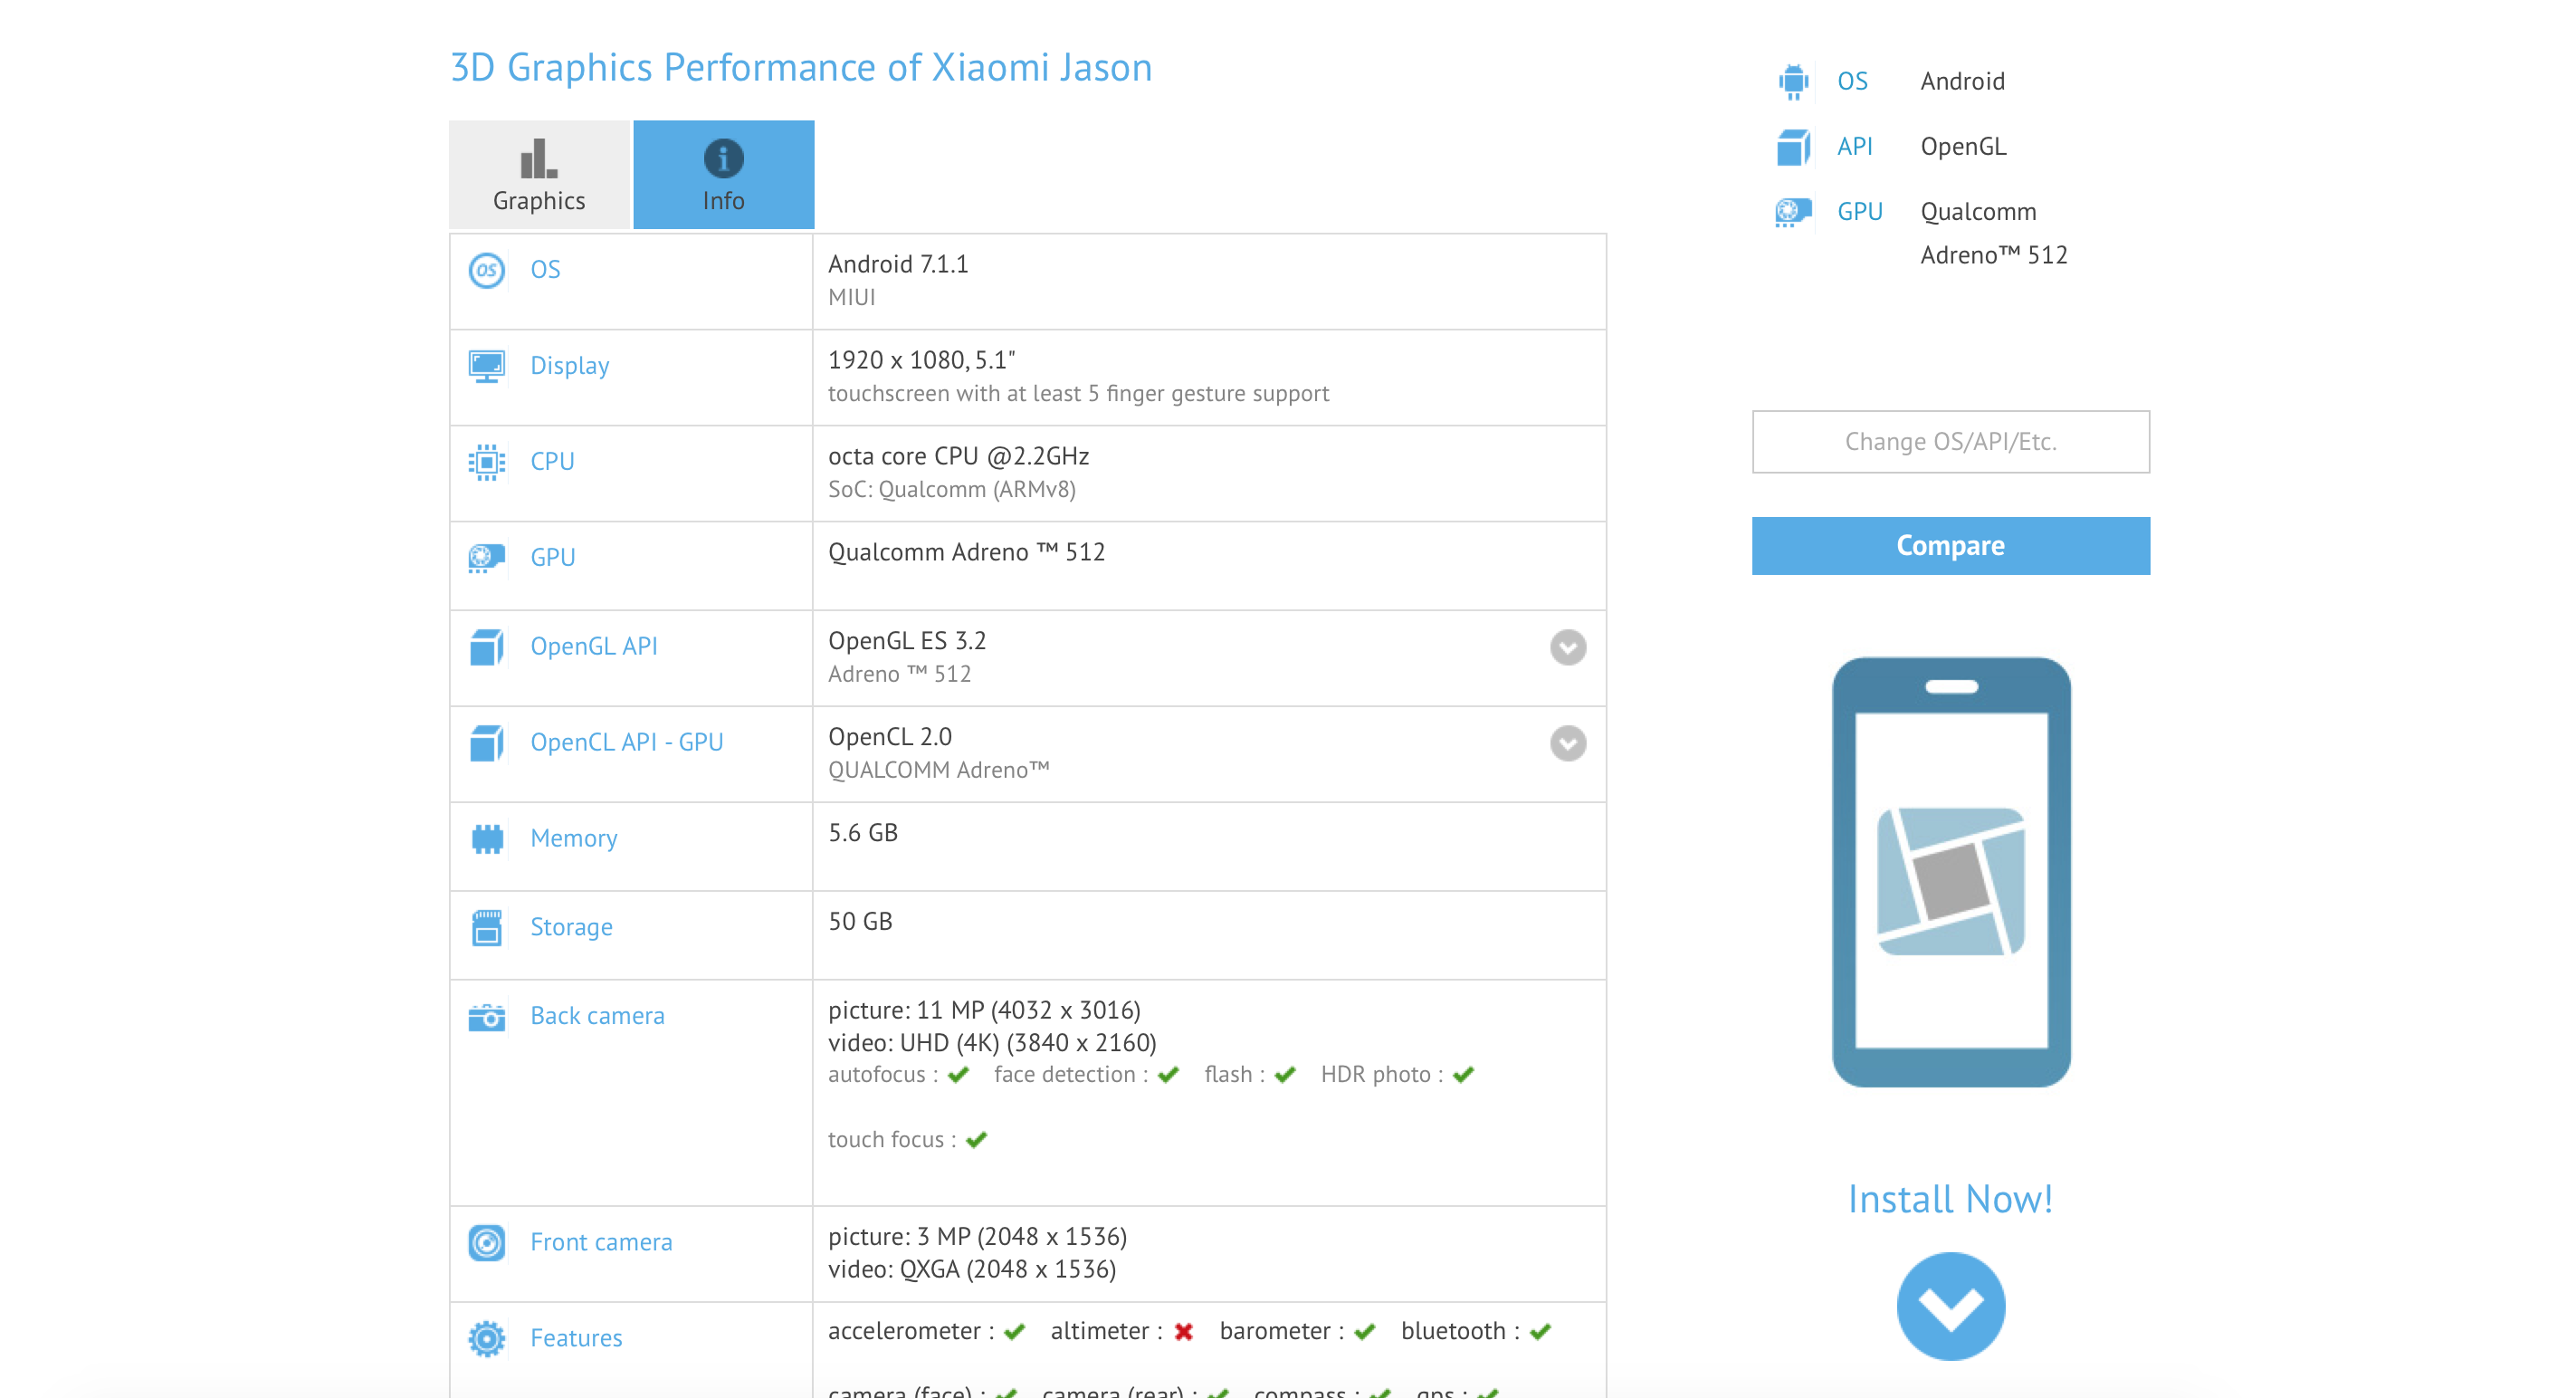Click the touch focus checkmark
The image size is (2576, 1398).
(x=977, y=1140)
